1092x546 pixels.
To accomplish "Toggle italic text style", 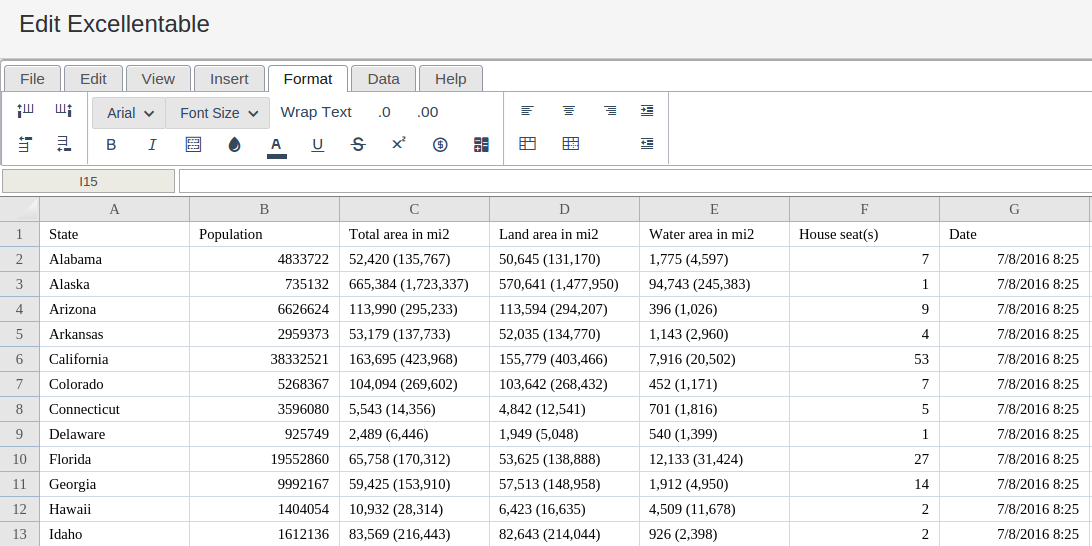I will 152,145.
